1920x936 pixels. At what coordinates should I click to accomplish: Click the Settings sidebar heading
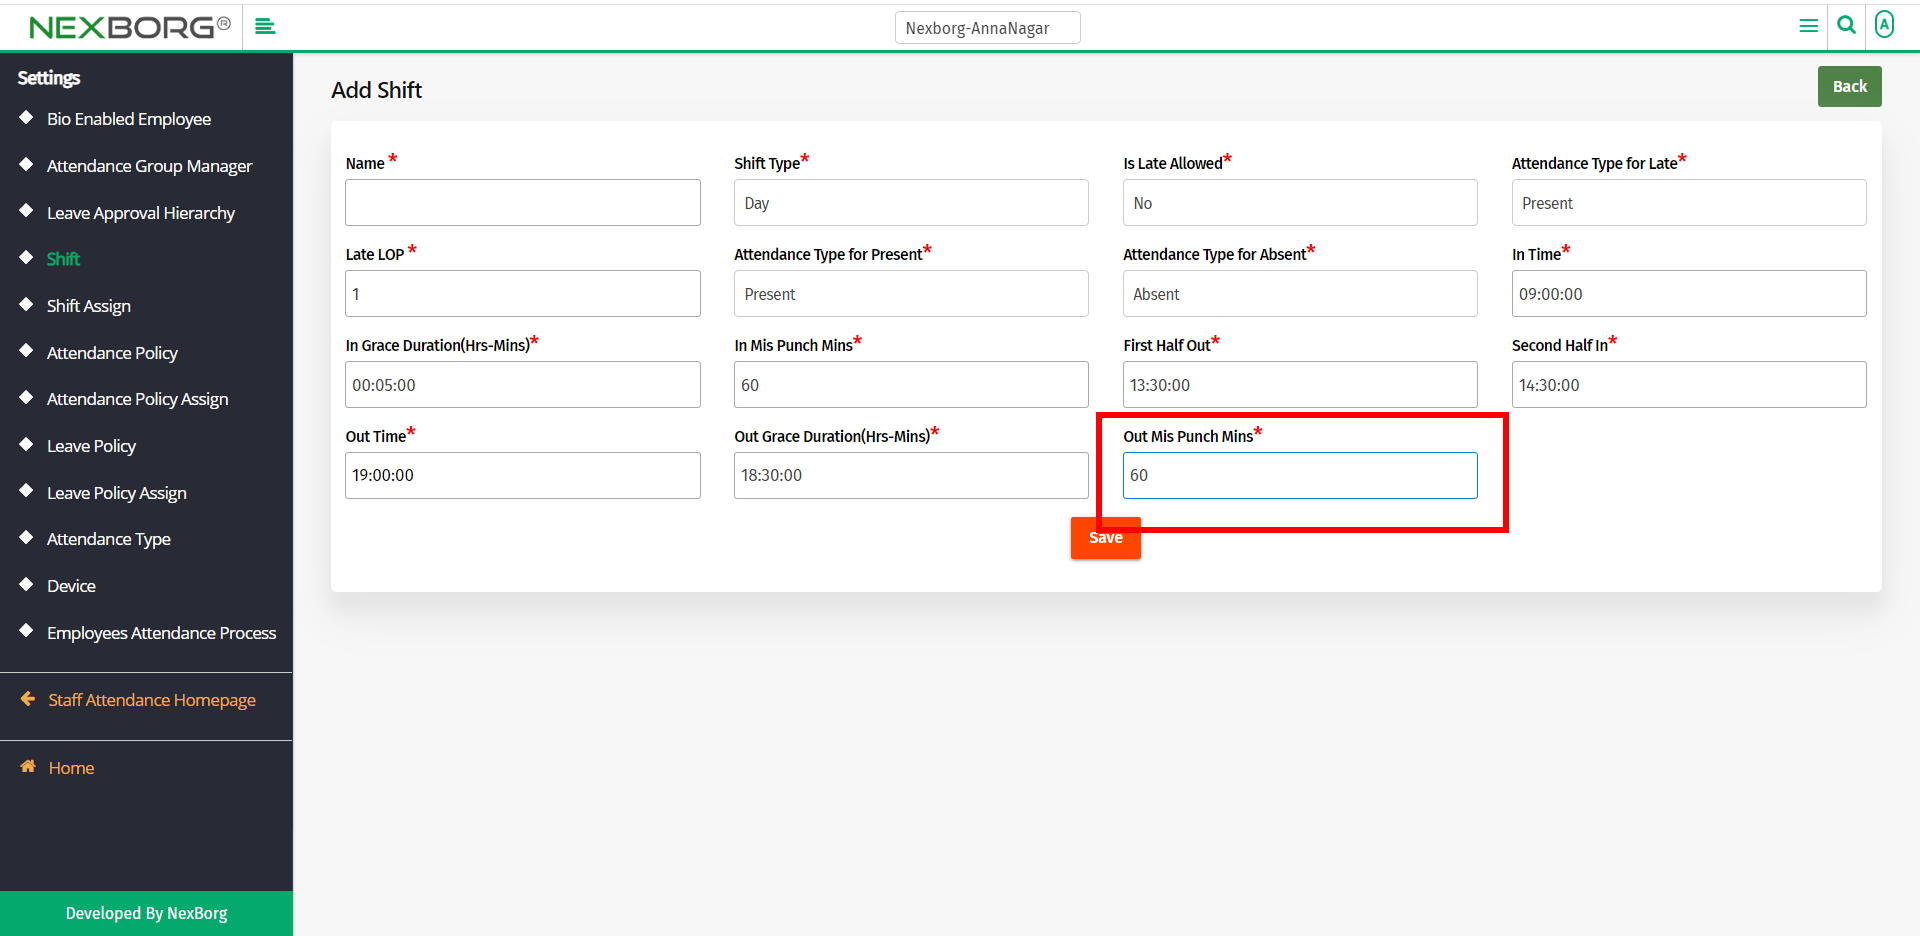pyautogui.click(x=49, y=78)
